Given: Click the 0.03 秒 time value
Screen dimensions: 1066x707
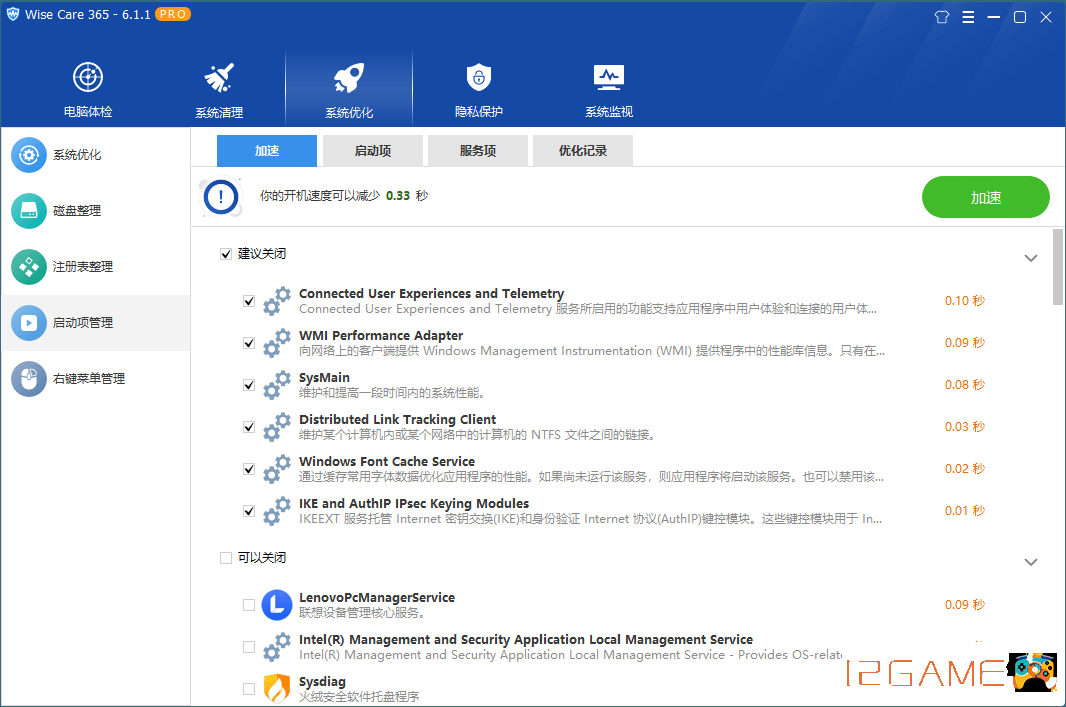Looking at the screenshot, I should pos(965,427).
